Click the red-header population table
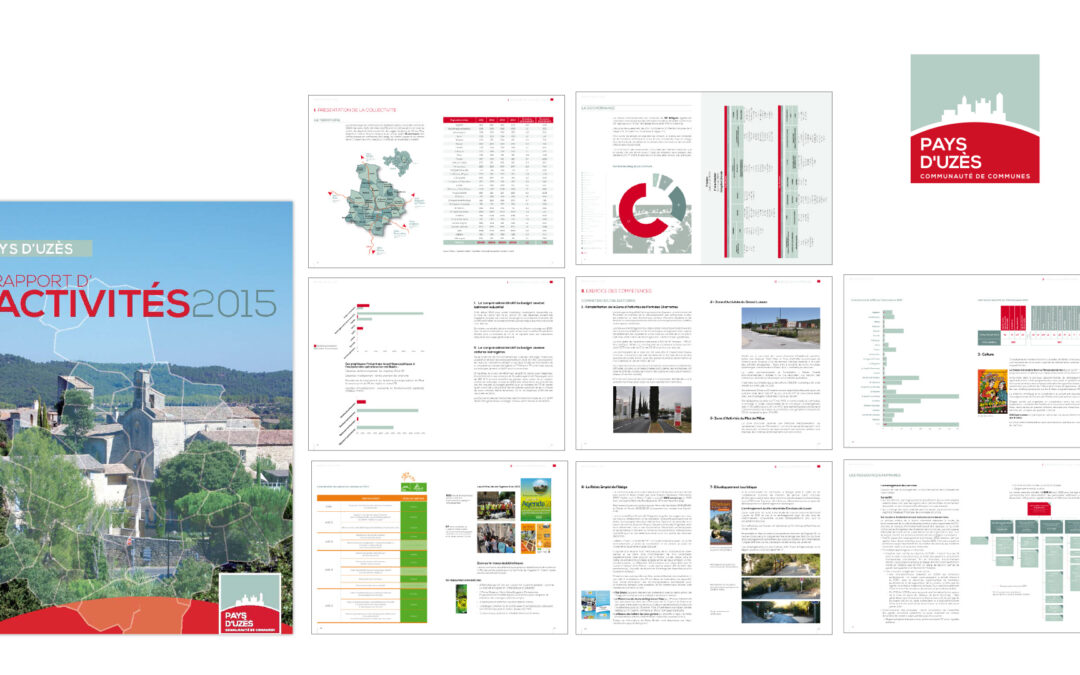Viewport: 1080px width, 675px height. pyautogui.click(x=498, y=181)
